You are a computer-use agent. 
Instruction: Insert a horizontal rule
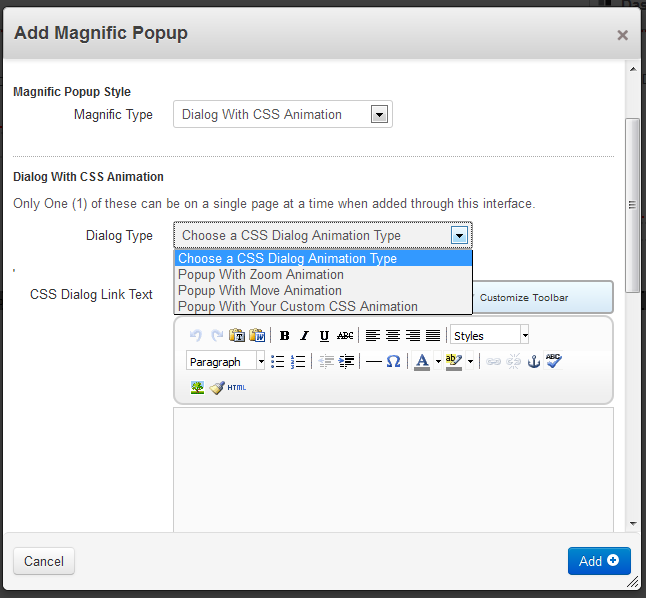coord(374,361)
